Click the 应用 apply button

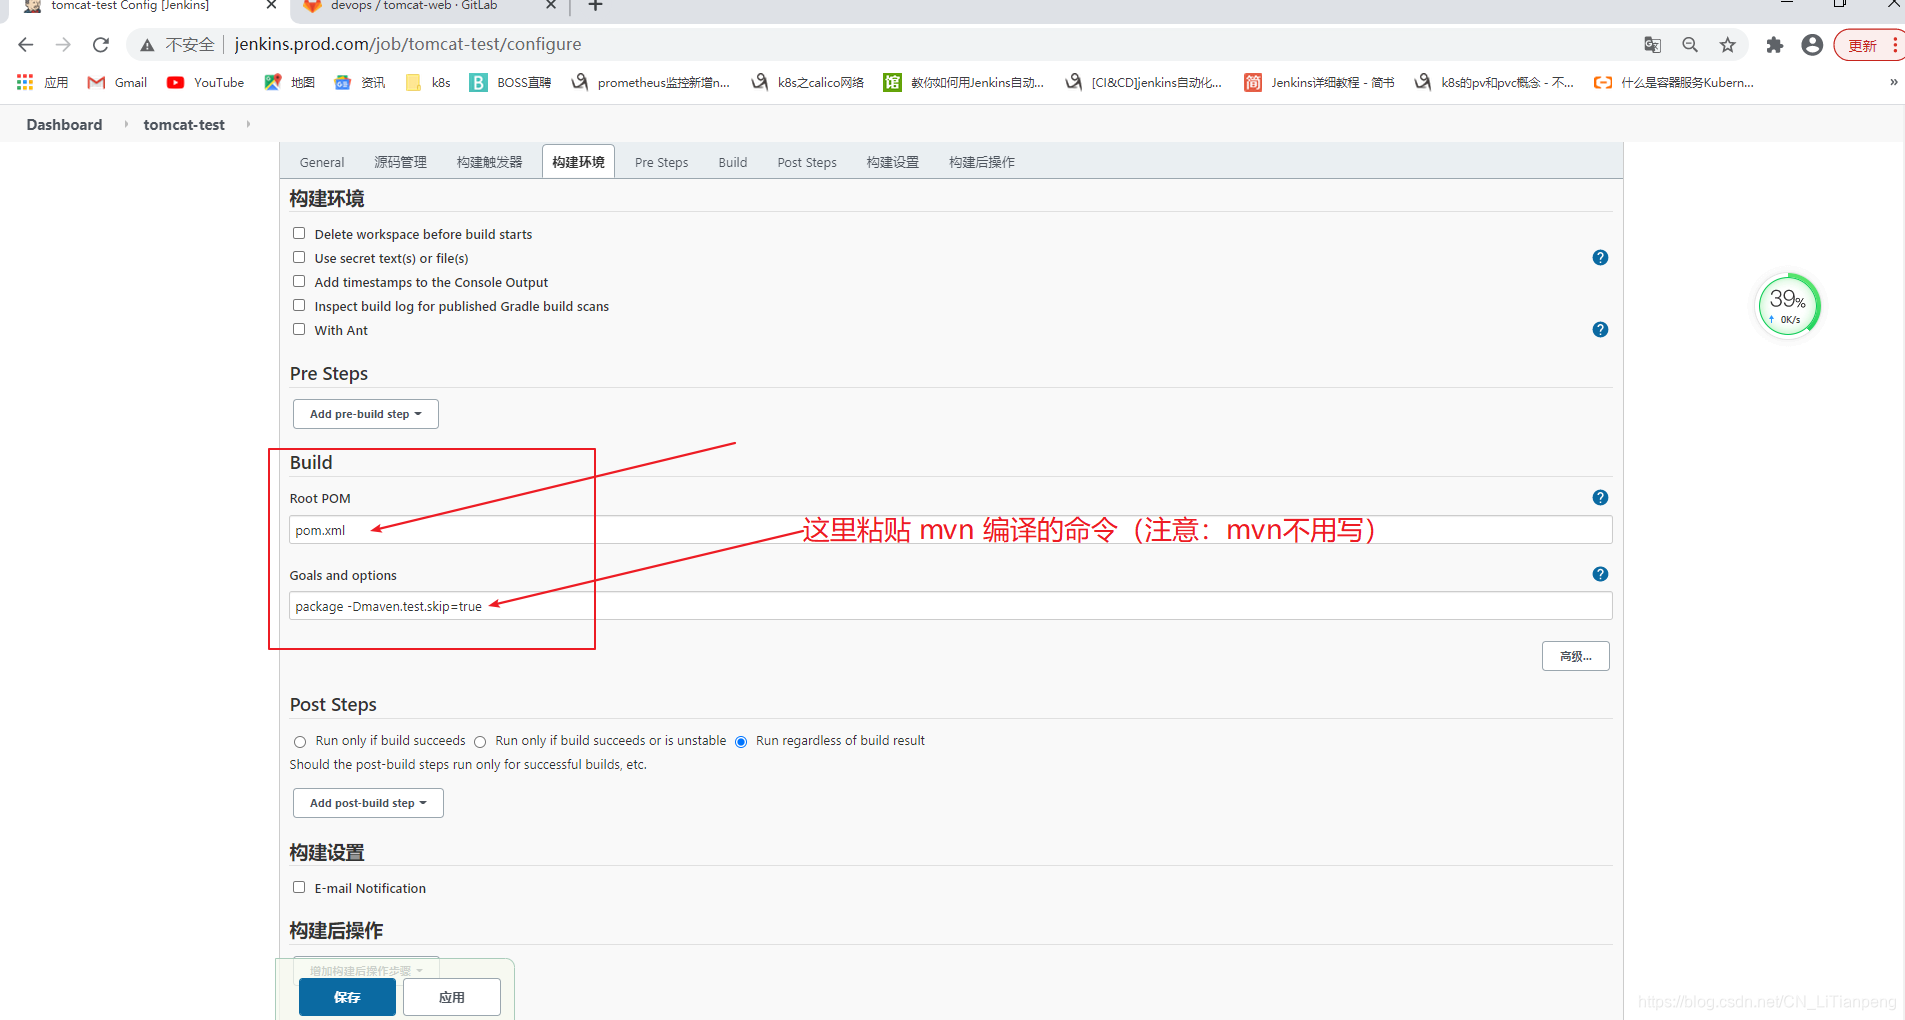tap(452, 997)
